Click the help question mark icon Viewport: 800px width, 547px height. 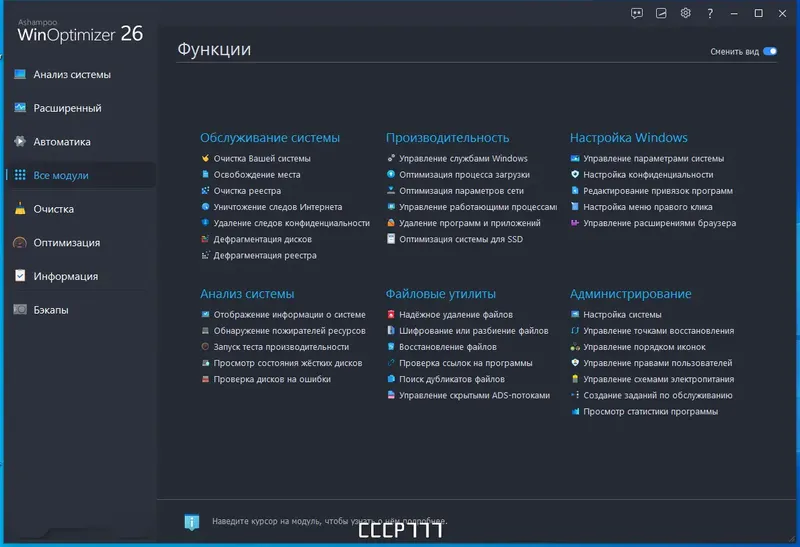point(710,14)
